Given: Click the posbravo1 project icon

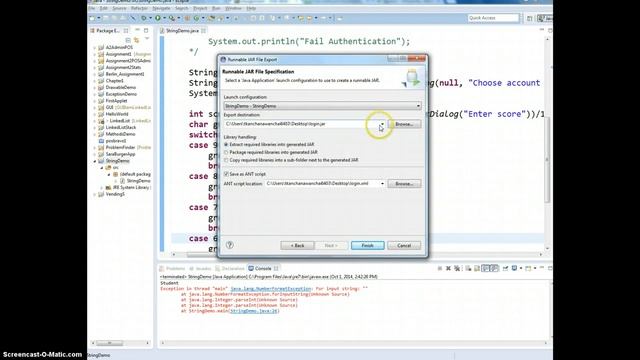Looking at the screenshot, I should 101,141.
